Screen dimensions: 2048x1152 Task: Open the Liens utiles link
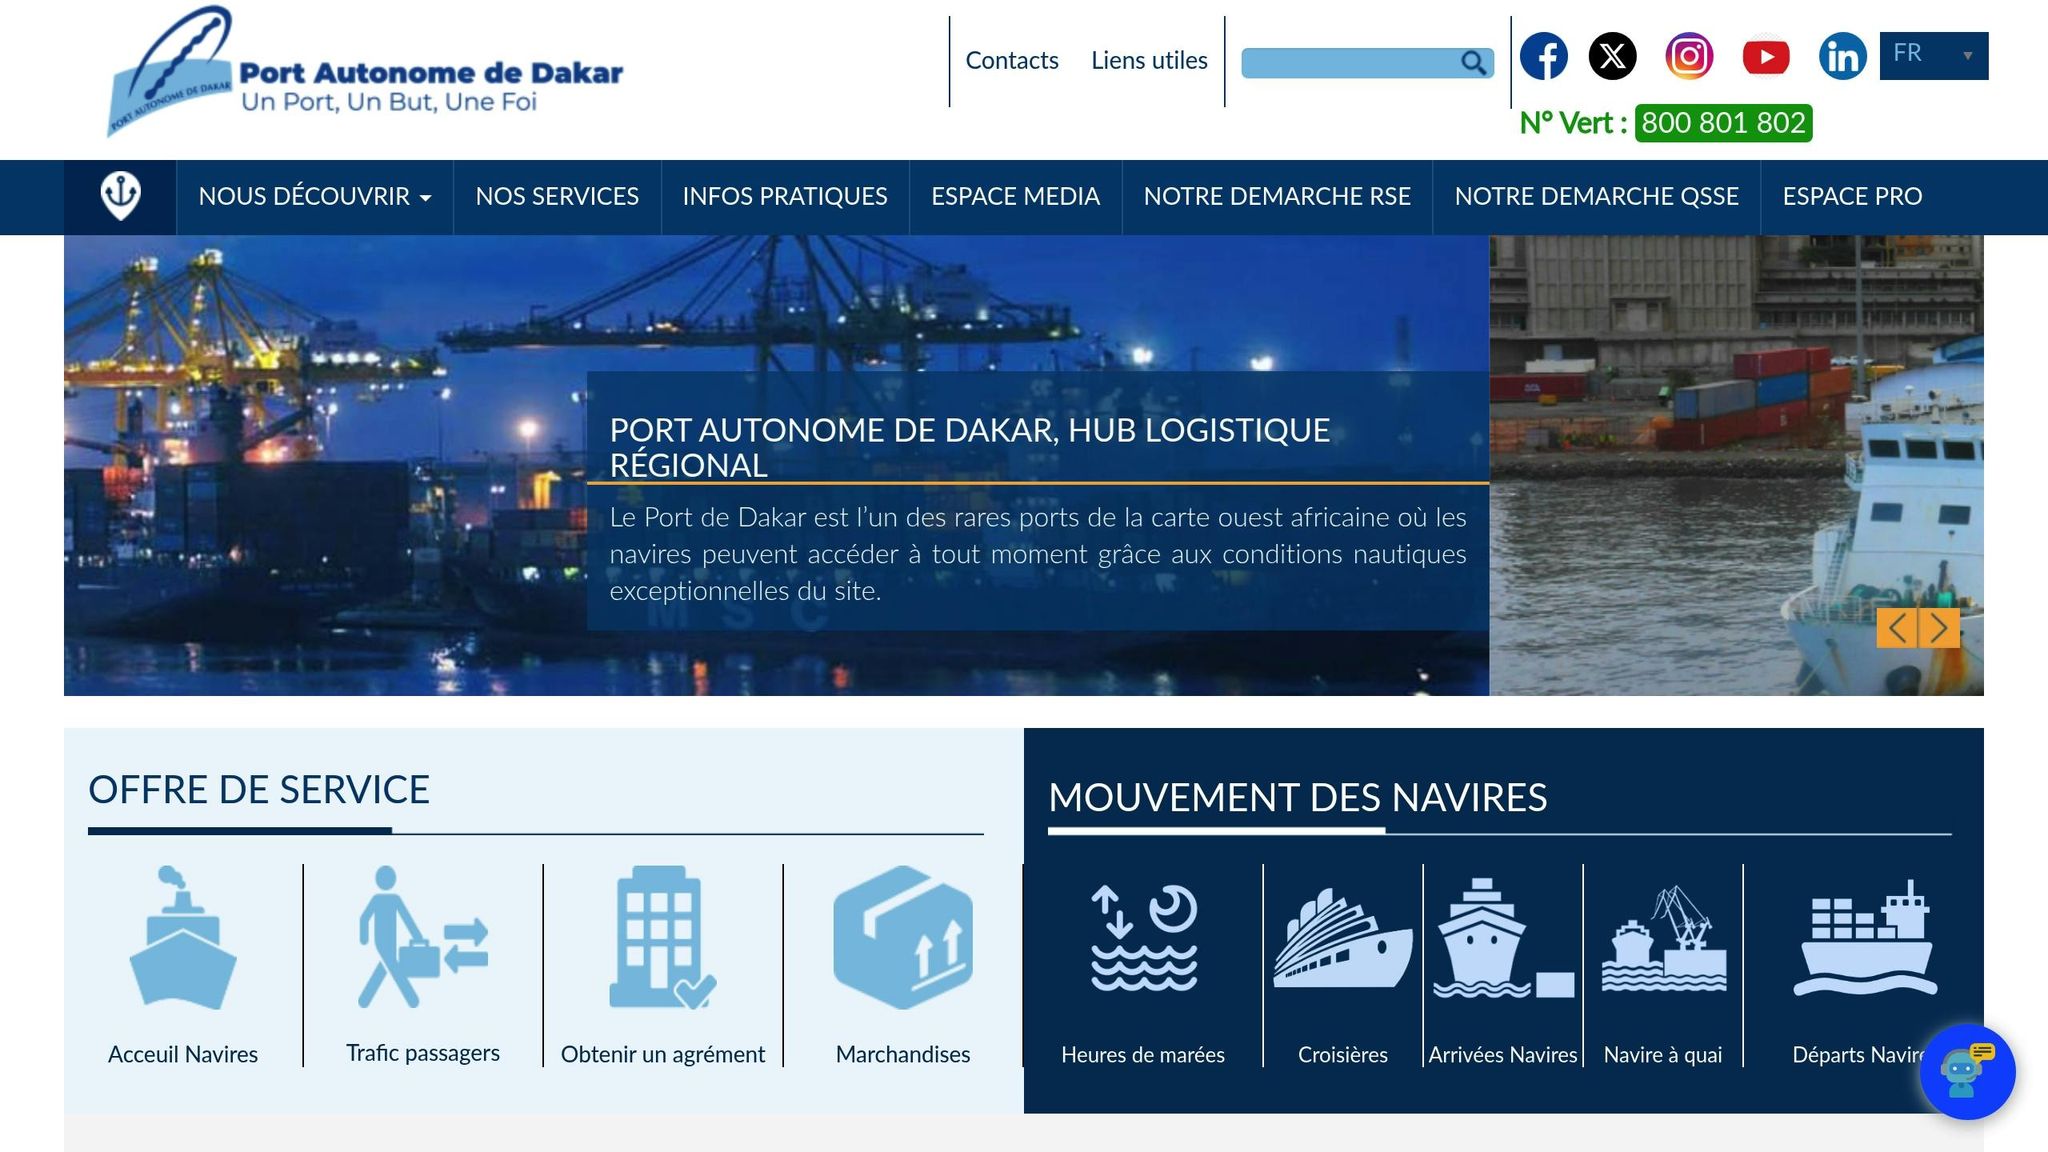pos(1149,61)
